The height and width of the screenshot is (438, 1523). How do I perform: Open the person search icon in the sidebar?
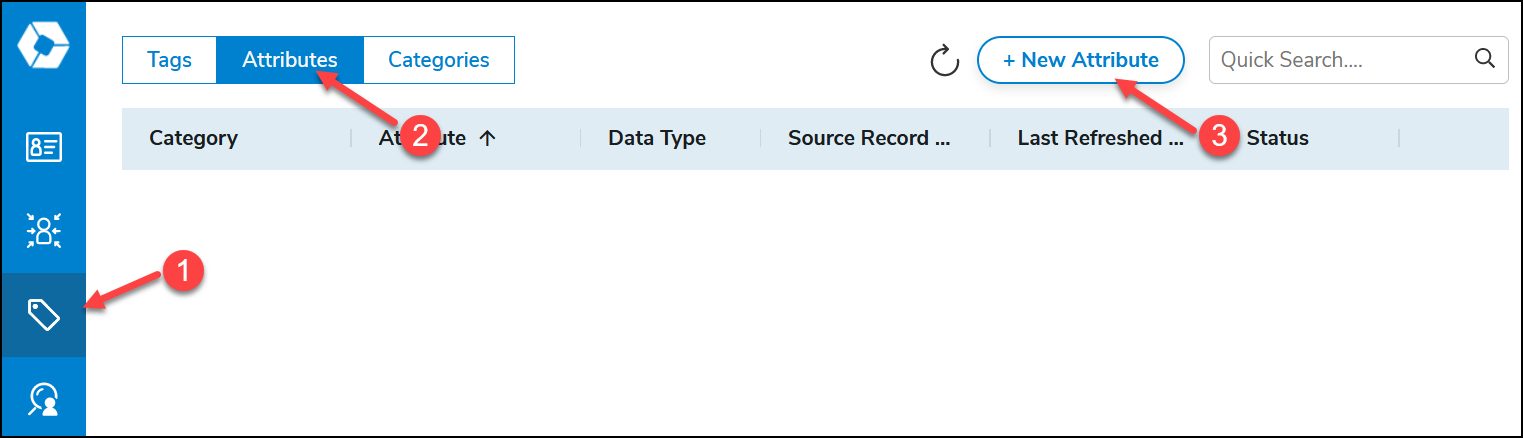(43, 399)
